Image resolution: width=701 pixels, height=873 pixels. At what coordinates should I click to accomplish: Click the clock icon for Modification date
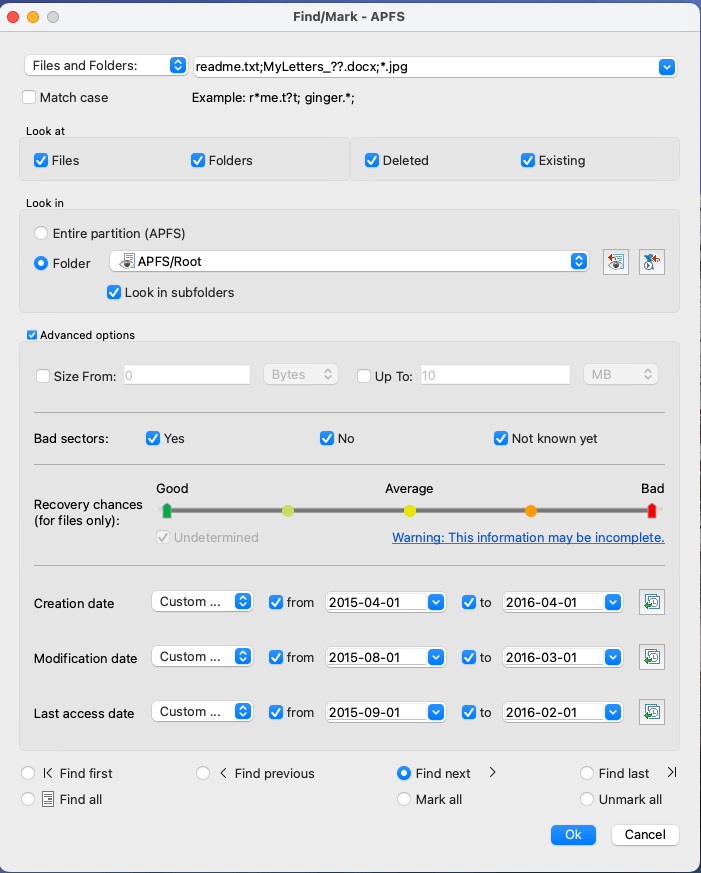point(651,657)
